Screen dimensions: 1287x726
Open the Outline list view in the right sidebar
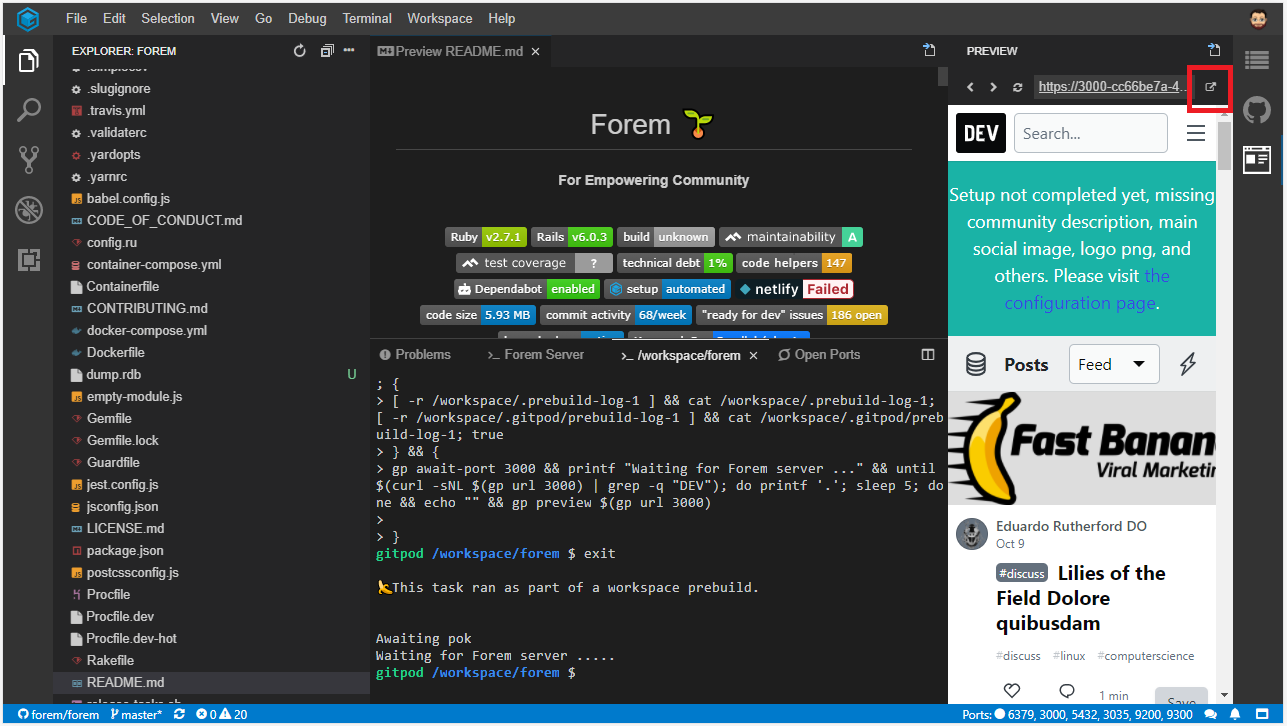1258,60
